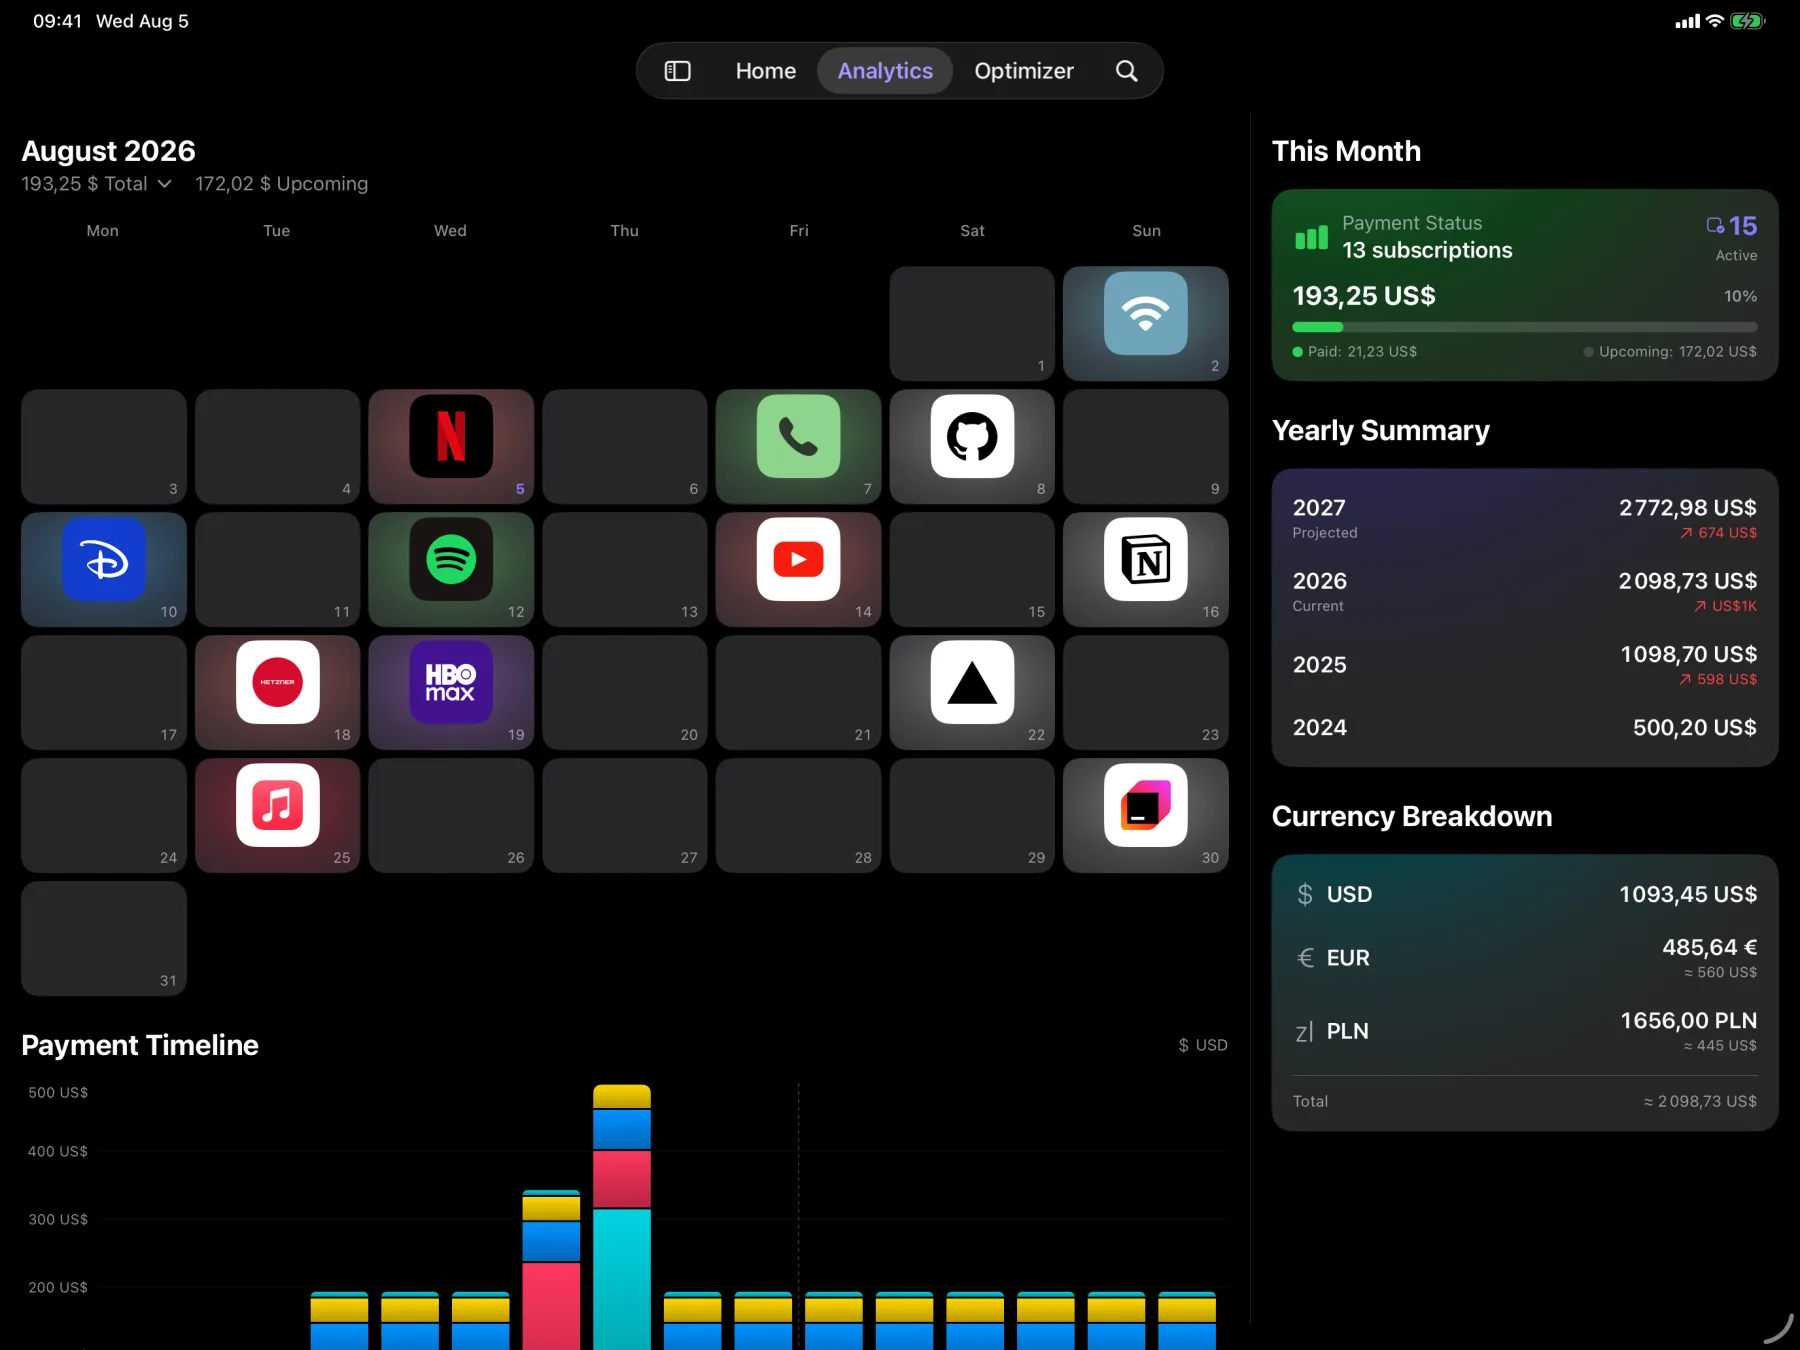This screenshot has width=1800, height=1350.
Task: Select the Vercel triangle subscription icon
Action: click(972, 682)
